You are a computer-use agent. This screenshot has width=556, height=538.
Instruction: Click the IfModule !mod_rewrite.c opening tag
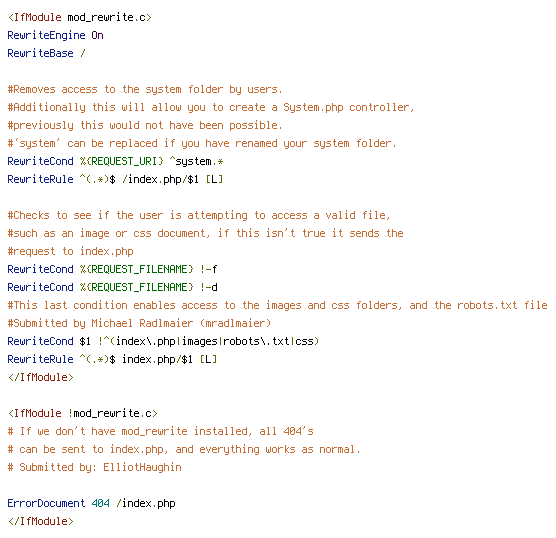(x=83, y=414)
